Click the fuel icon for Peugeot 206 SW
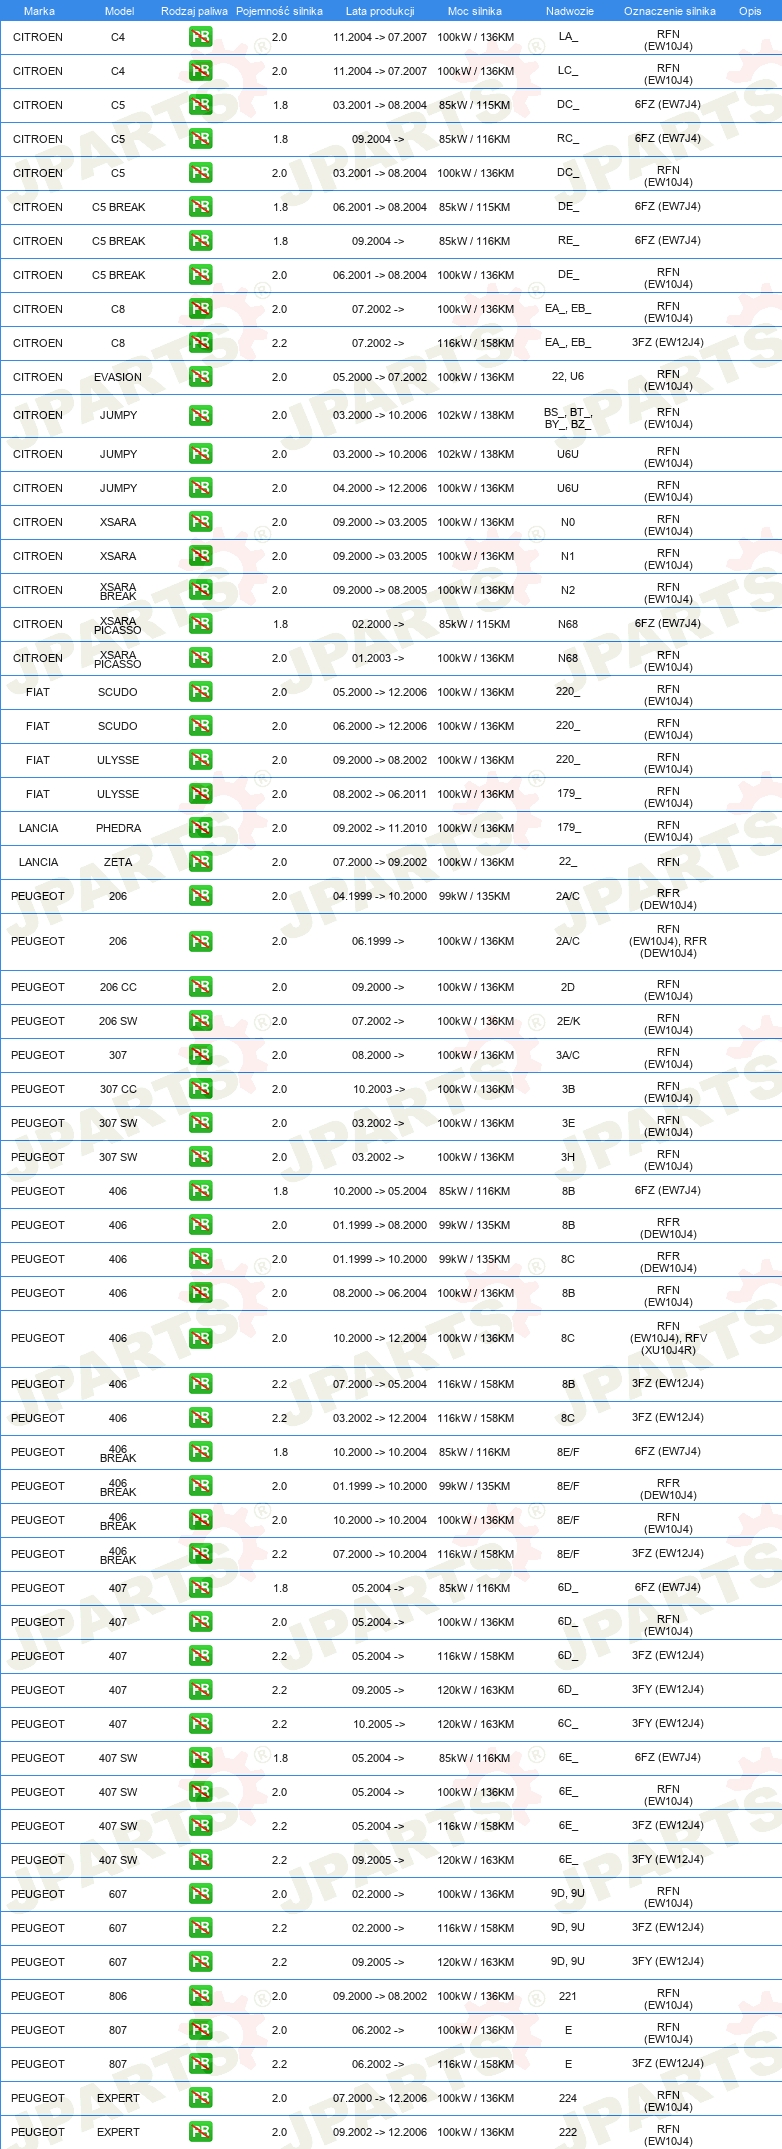 tap(200, 1021)
